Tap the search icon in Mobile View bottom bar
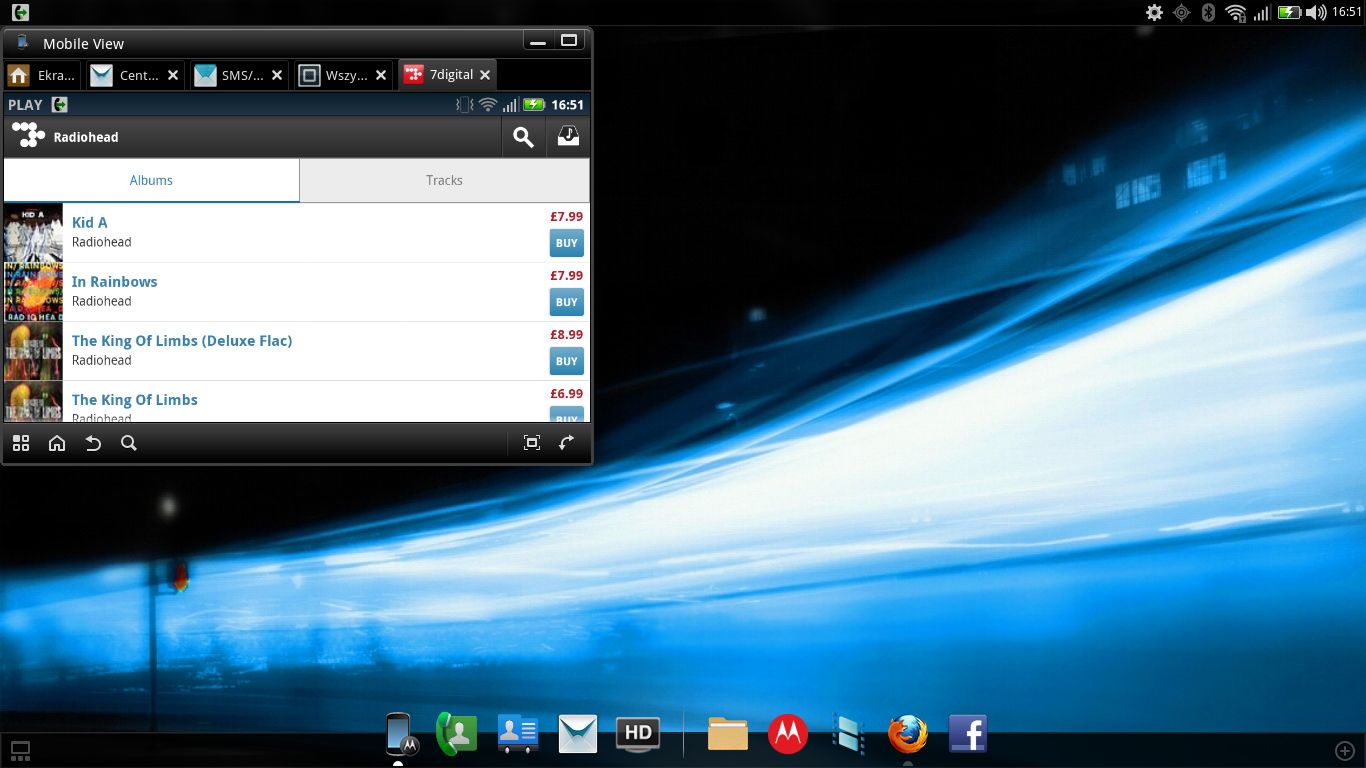This screenshot has height=768, width=1366. click(x=129, y=443)
